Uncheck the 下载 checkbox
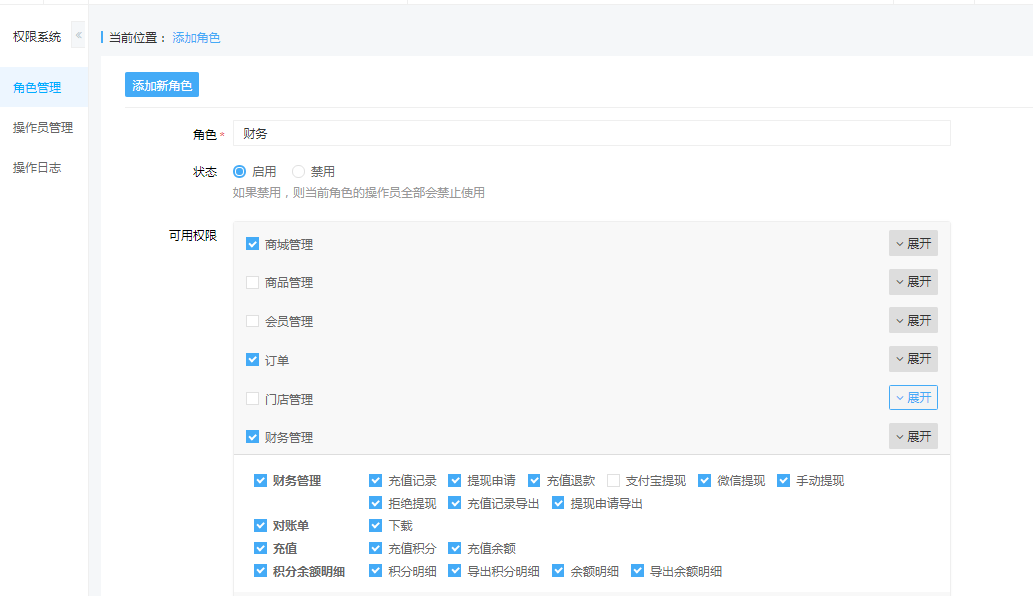 coord(376,526)
